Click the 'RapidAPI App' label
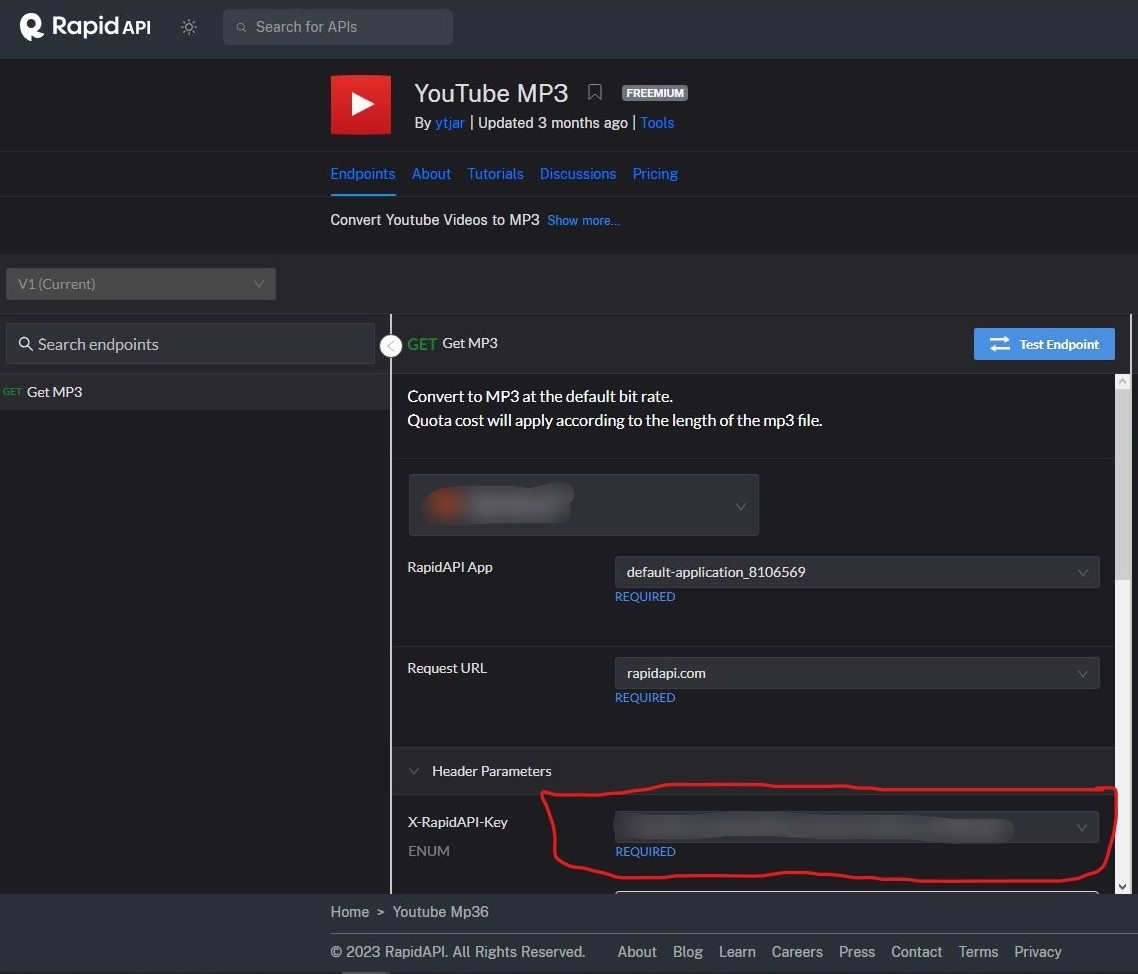1138x974 pixels. point(450,567)
